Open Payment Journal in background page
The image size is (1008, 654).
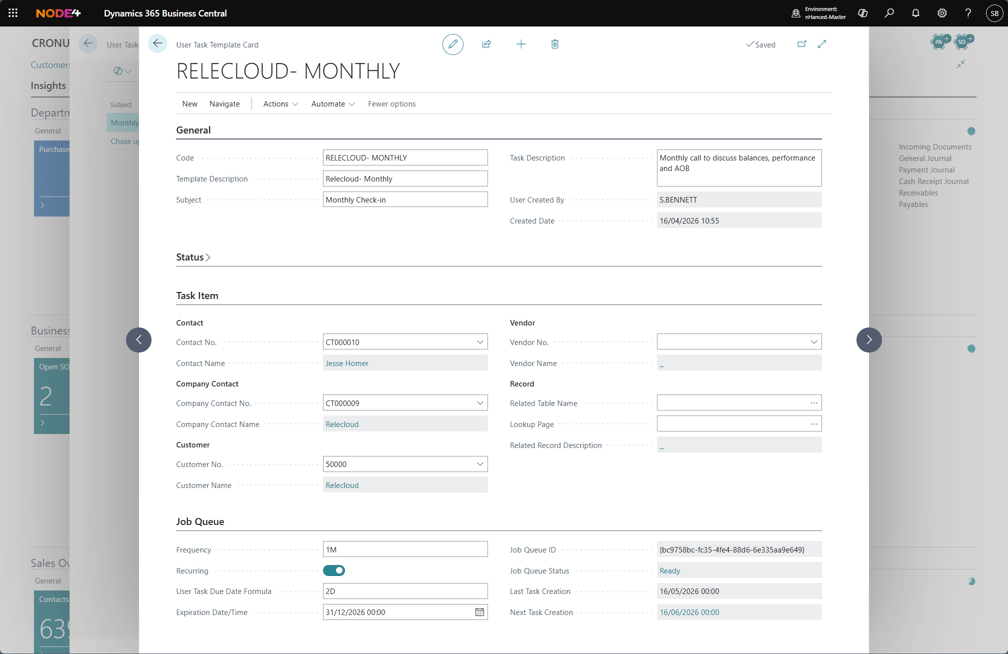click(x=926, y=170)
